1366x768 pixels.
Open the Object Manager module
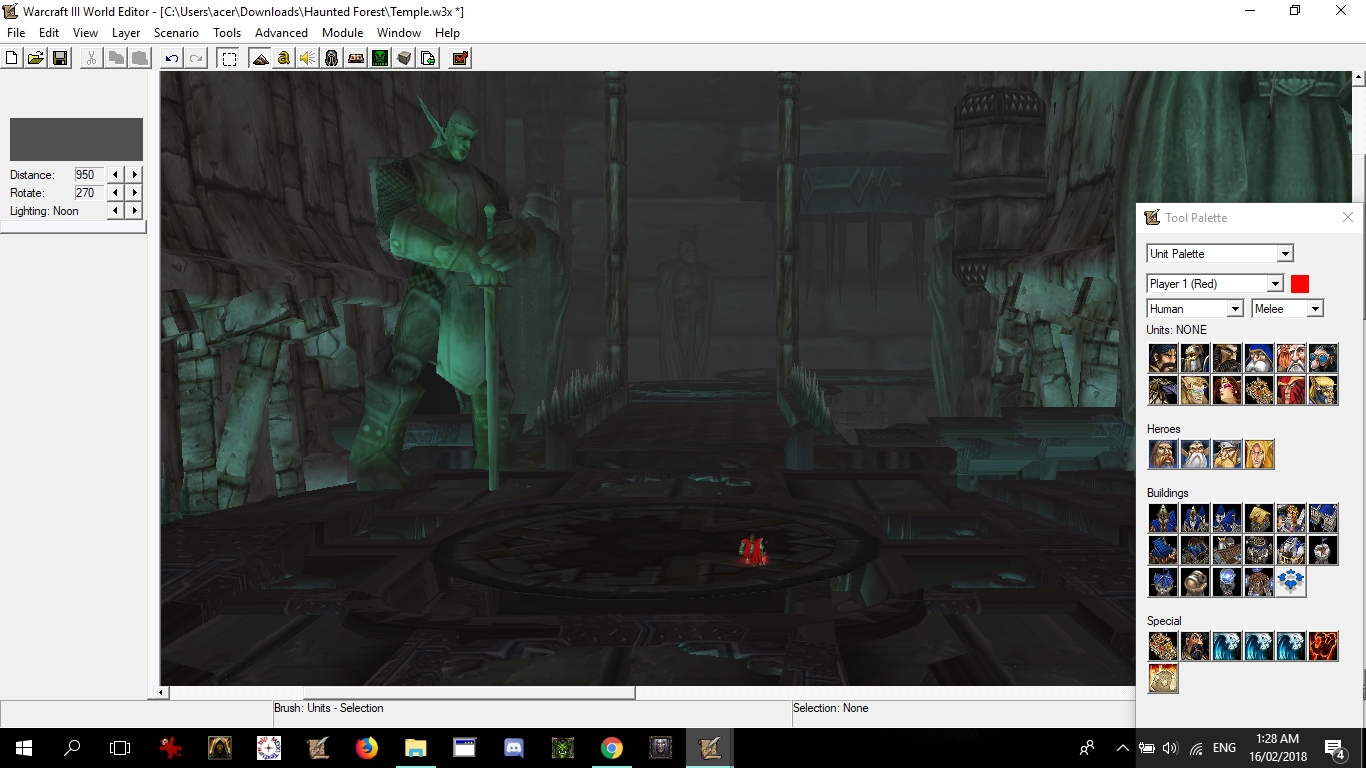(x=404, y=58)
